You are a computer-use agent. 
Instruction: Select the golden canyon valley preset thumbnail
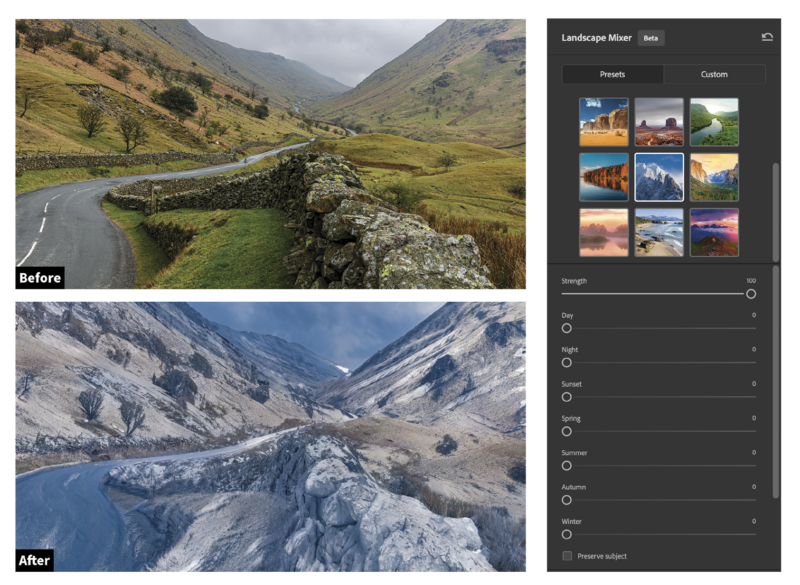(714, 177)
